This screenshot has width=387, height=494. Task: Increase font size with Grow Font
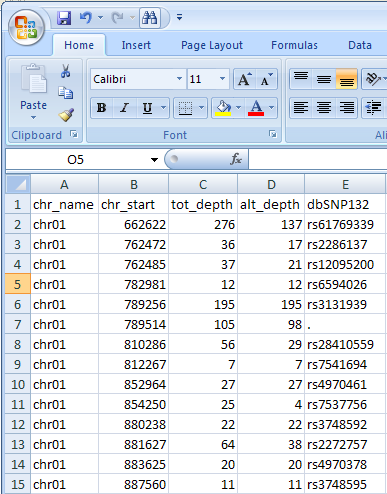coord(245,79)
